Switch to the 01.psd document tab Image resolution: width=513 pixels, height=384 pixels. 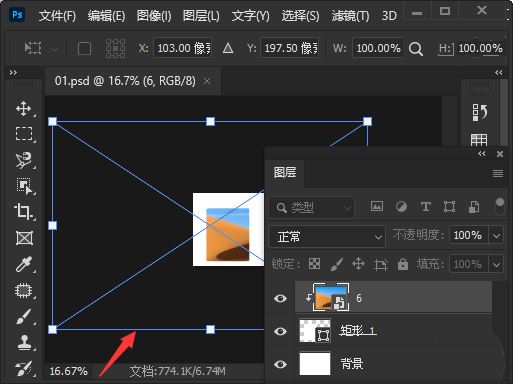click(125, 81)
